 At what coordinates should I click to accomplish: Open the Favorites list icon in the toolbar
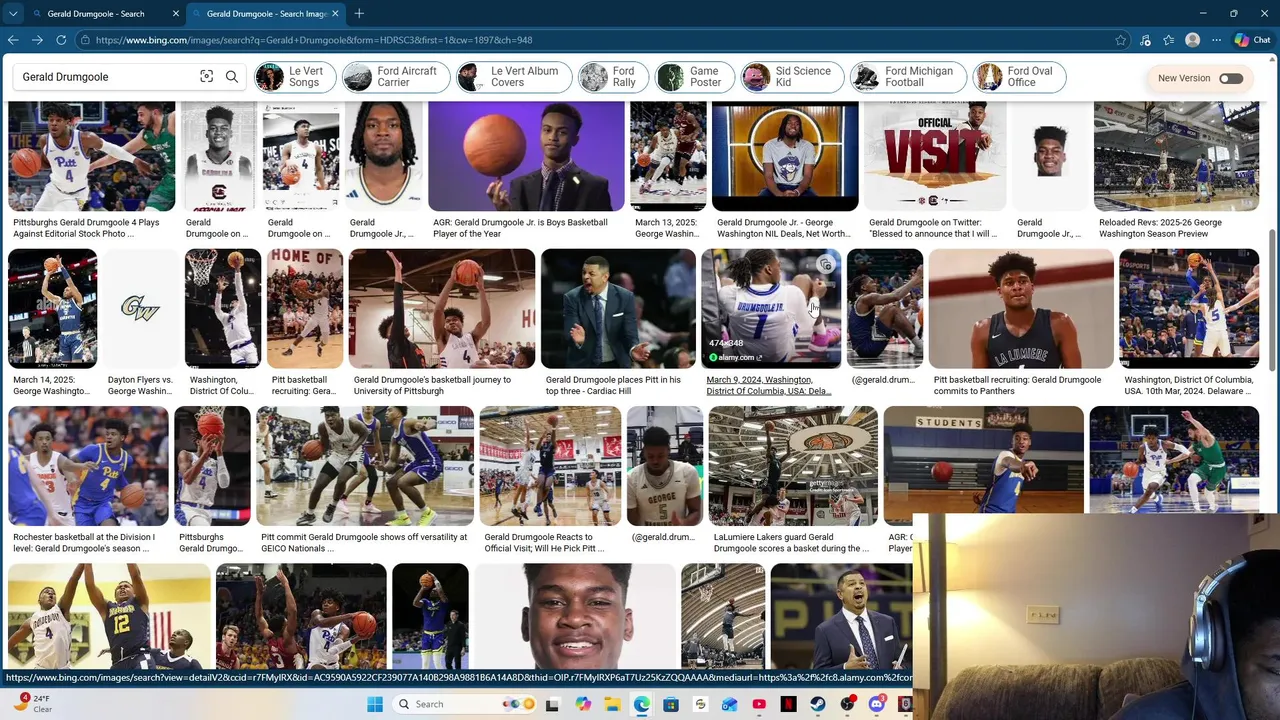click(1169, 40)
